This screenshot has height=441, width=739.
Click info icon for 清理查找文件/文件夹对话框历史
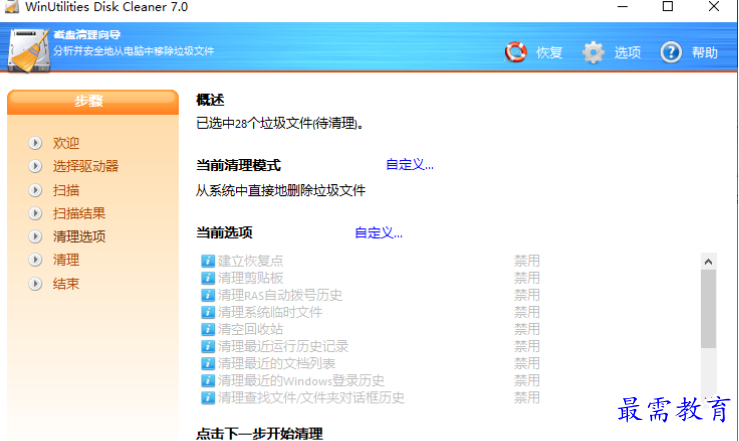click(208, 398)
